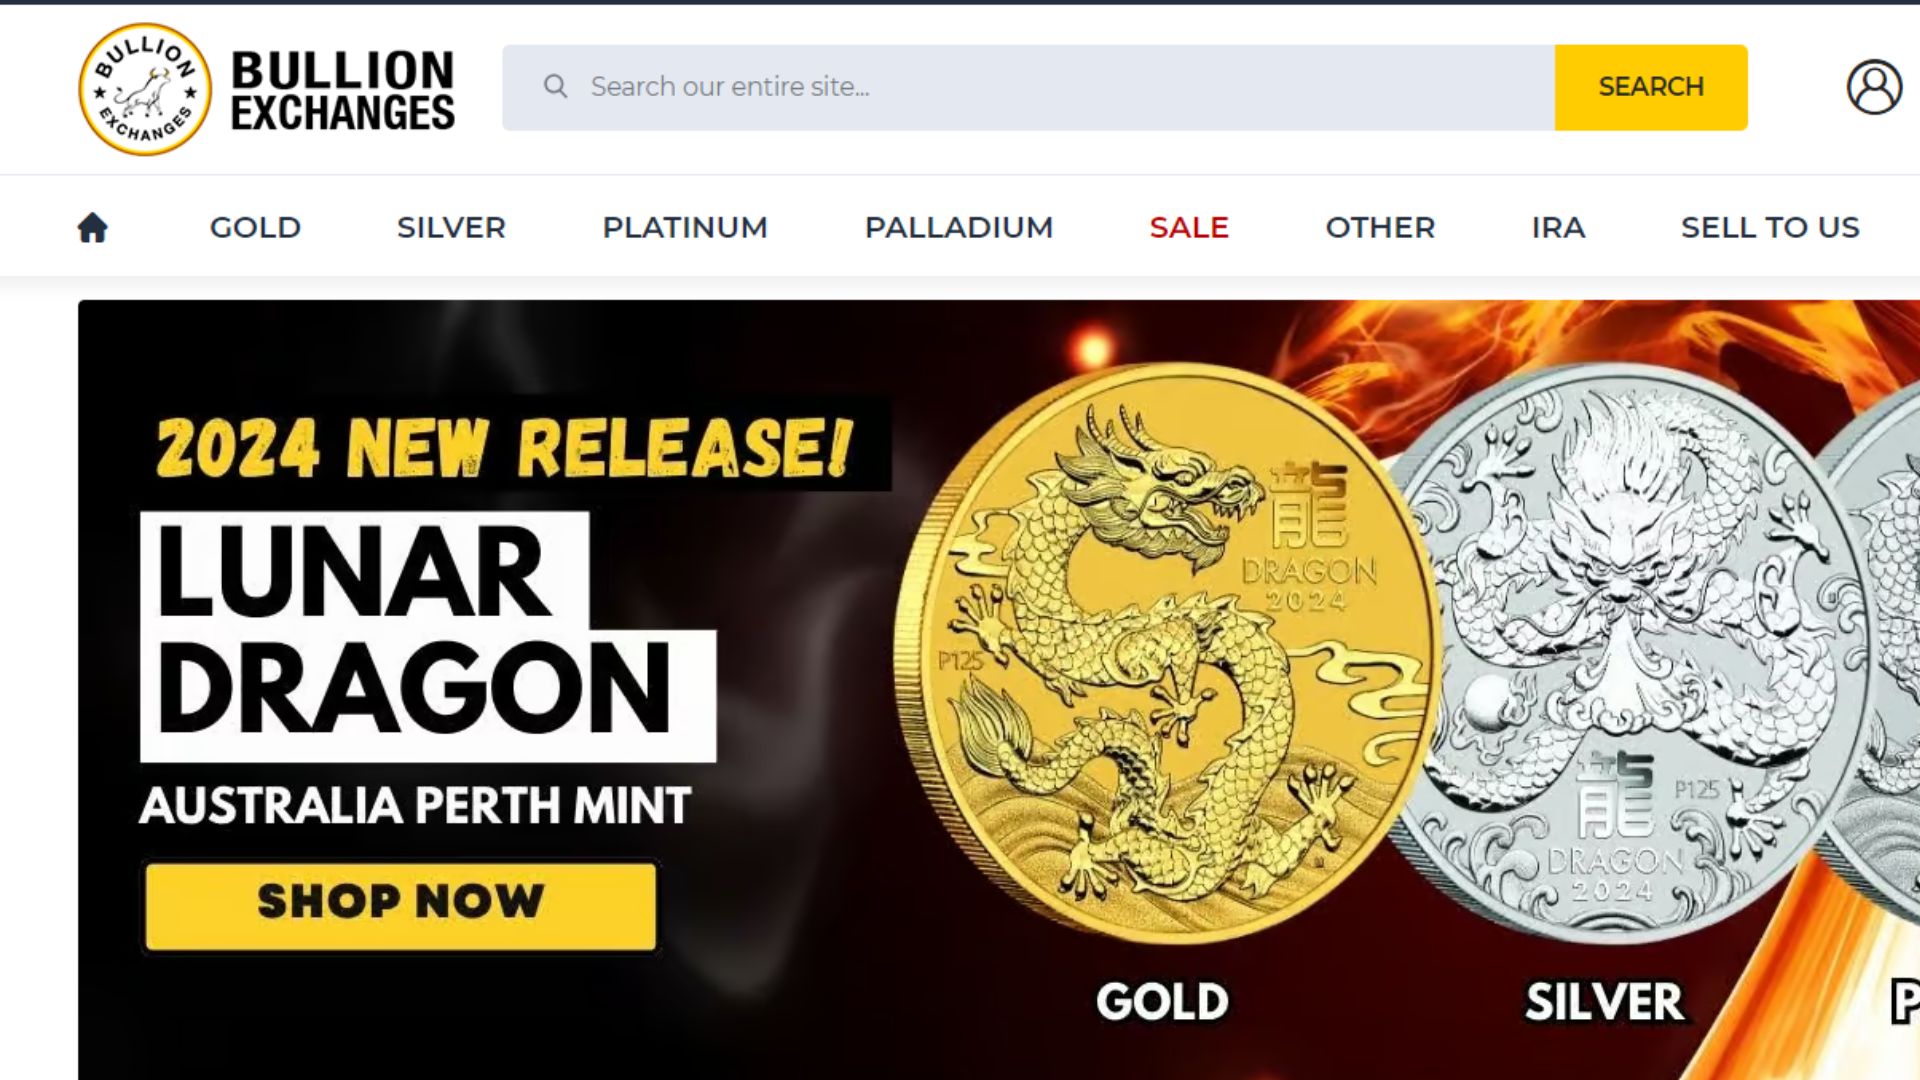Click the Bullion Exchanges round logo

pyautogui.click(x=145, y=89)
